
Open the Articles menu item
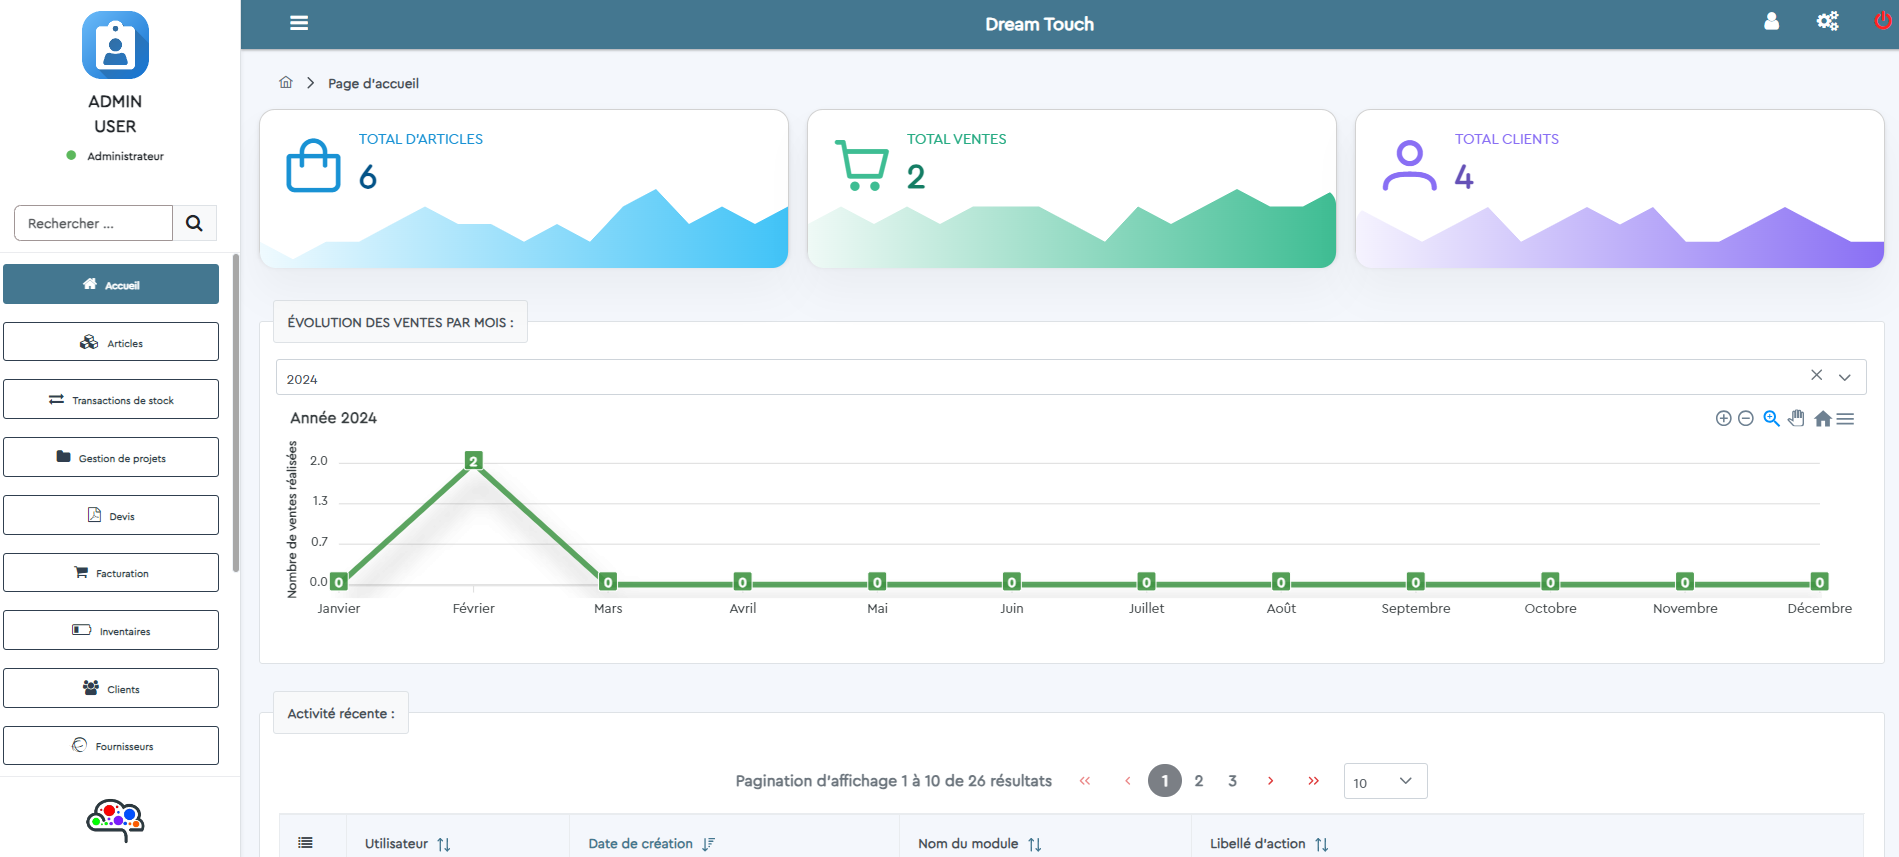(x=111, y=342)
